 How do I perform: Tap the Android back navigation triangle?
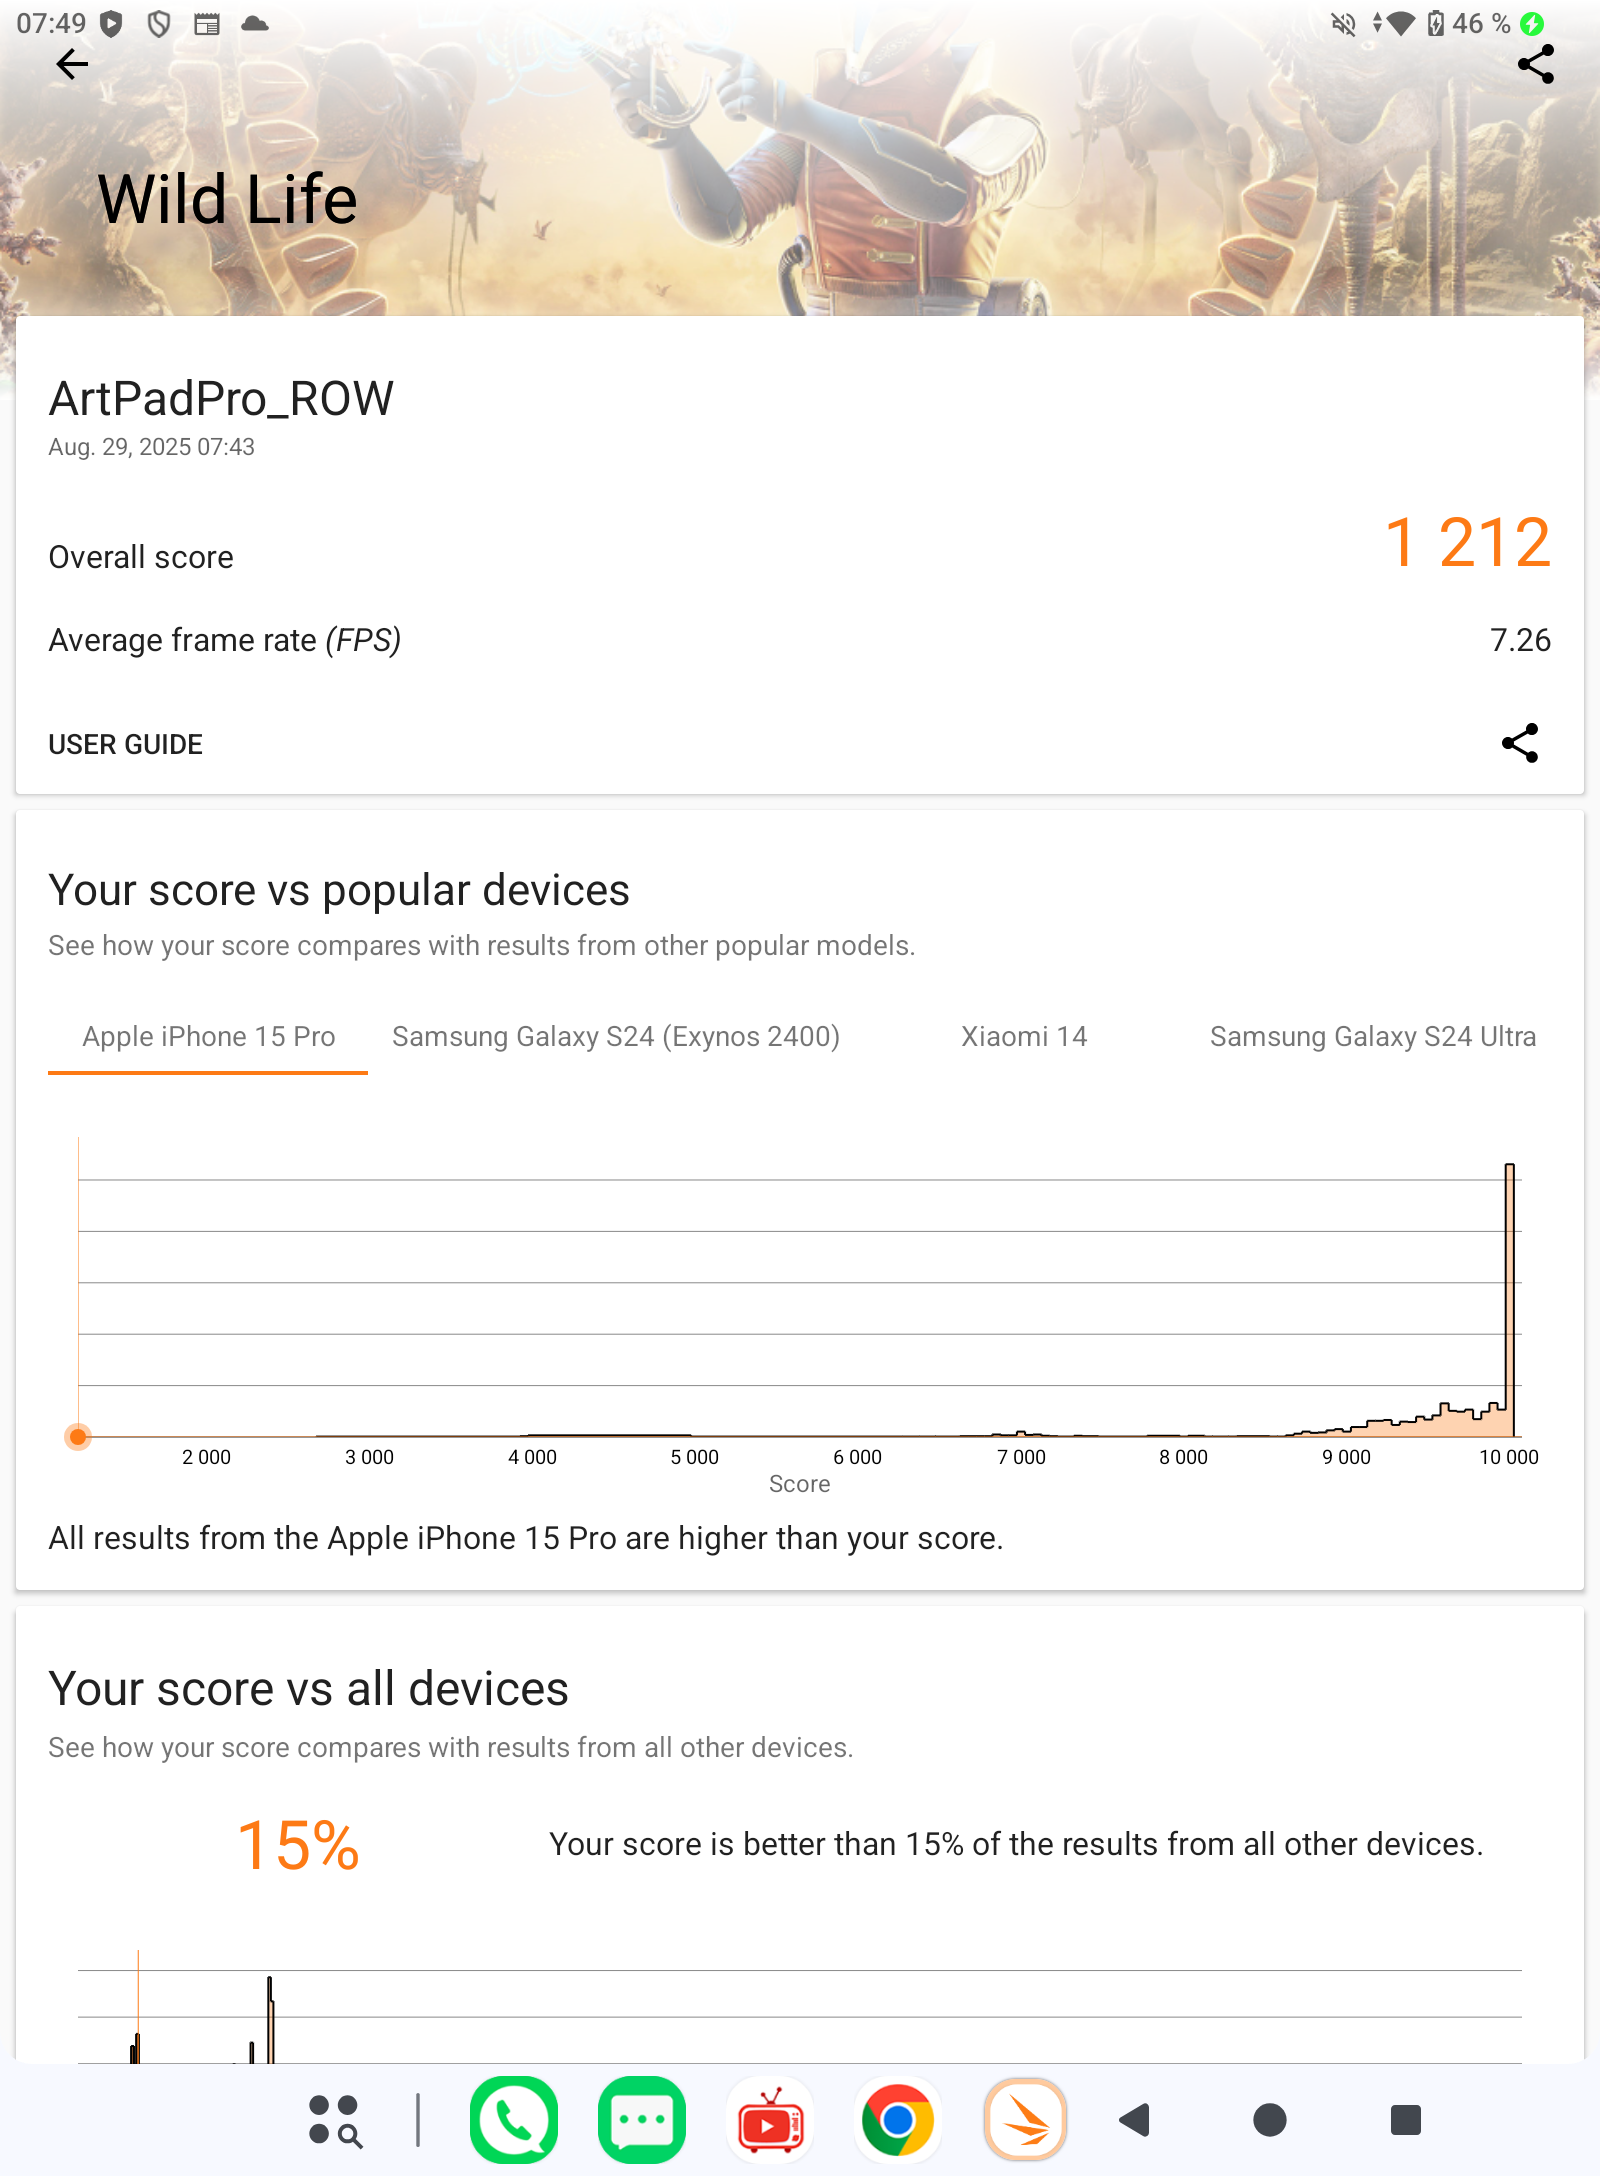pyautogui.click(x=1135, y=2120)
